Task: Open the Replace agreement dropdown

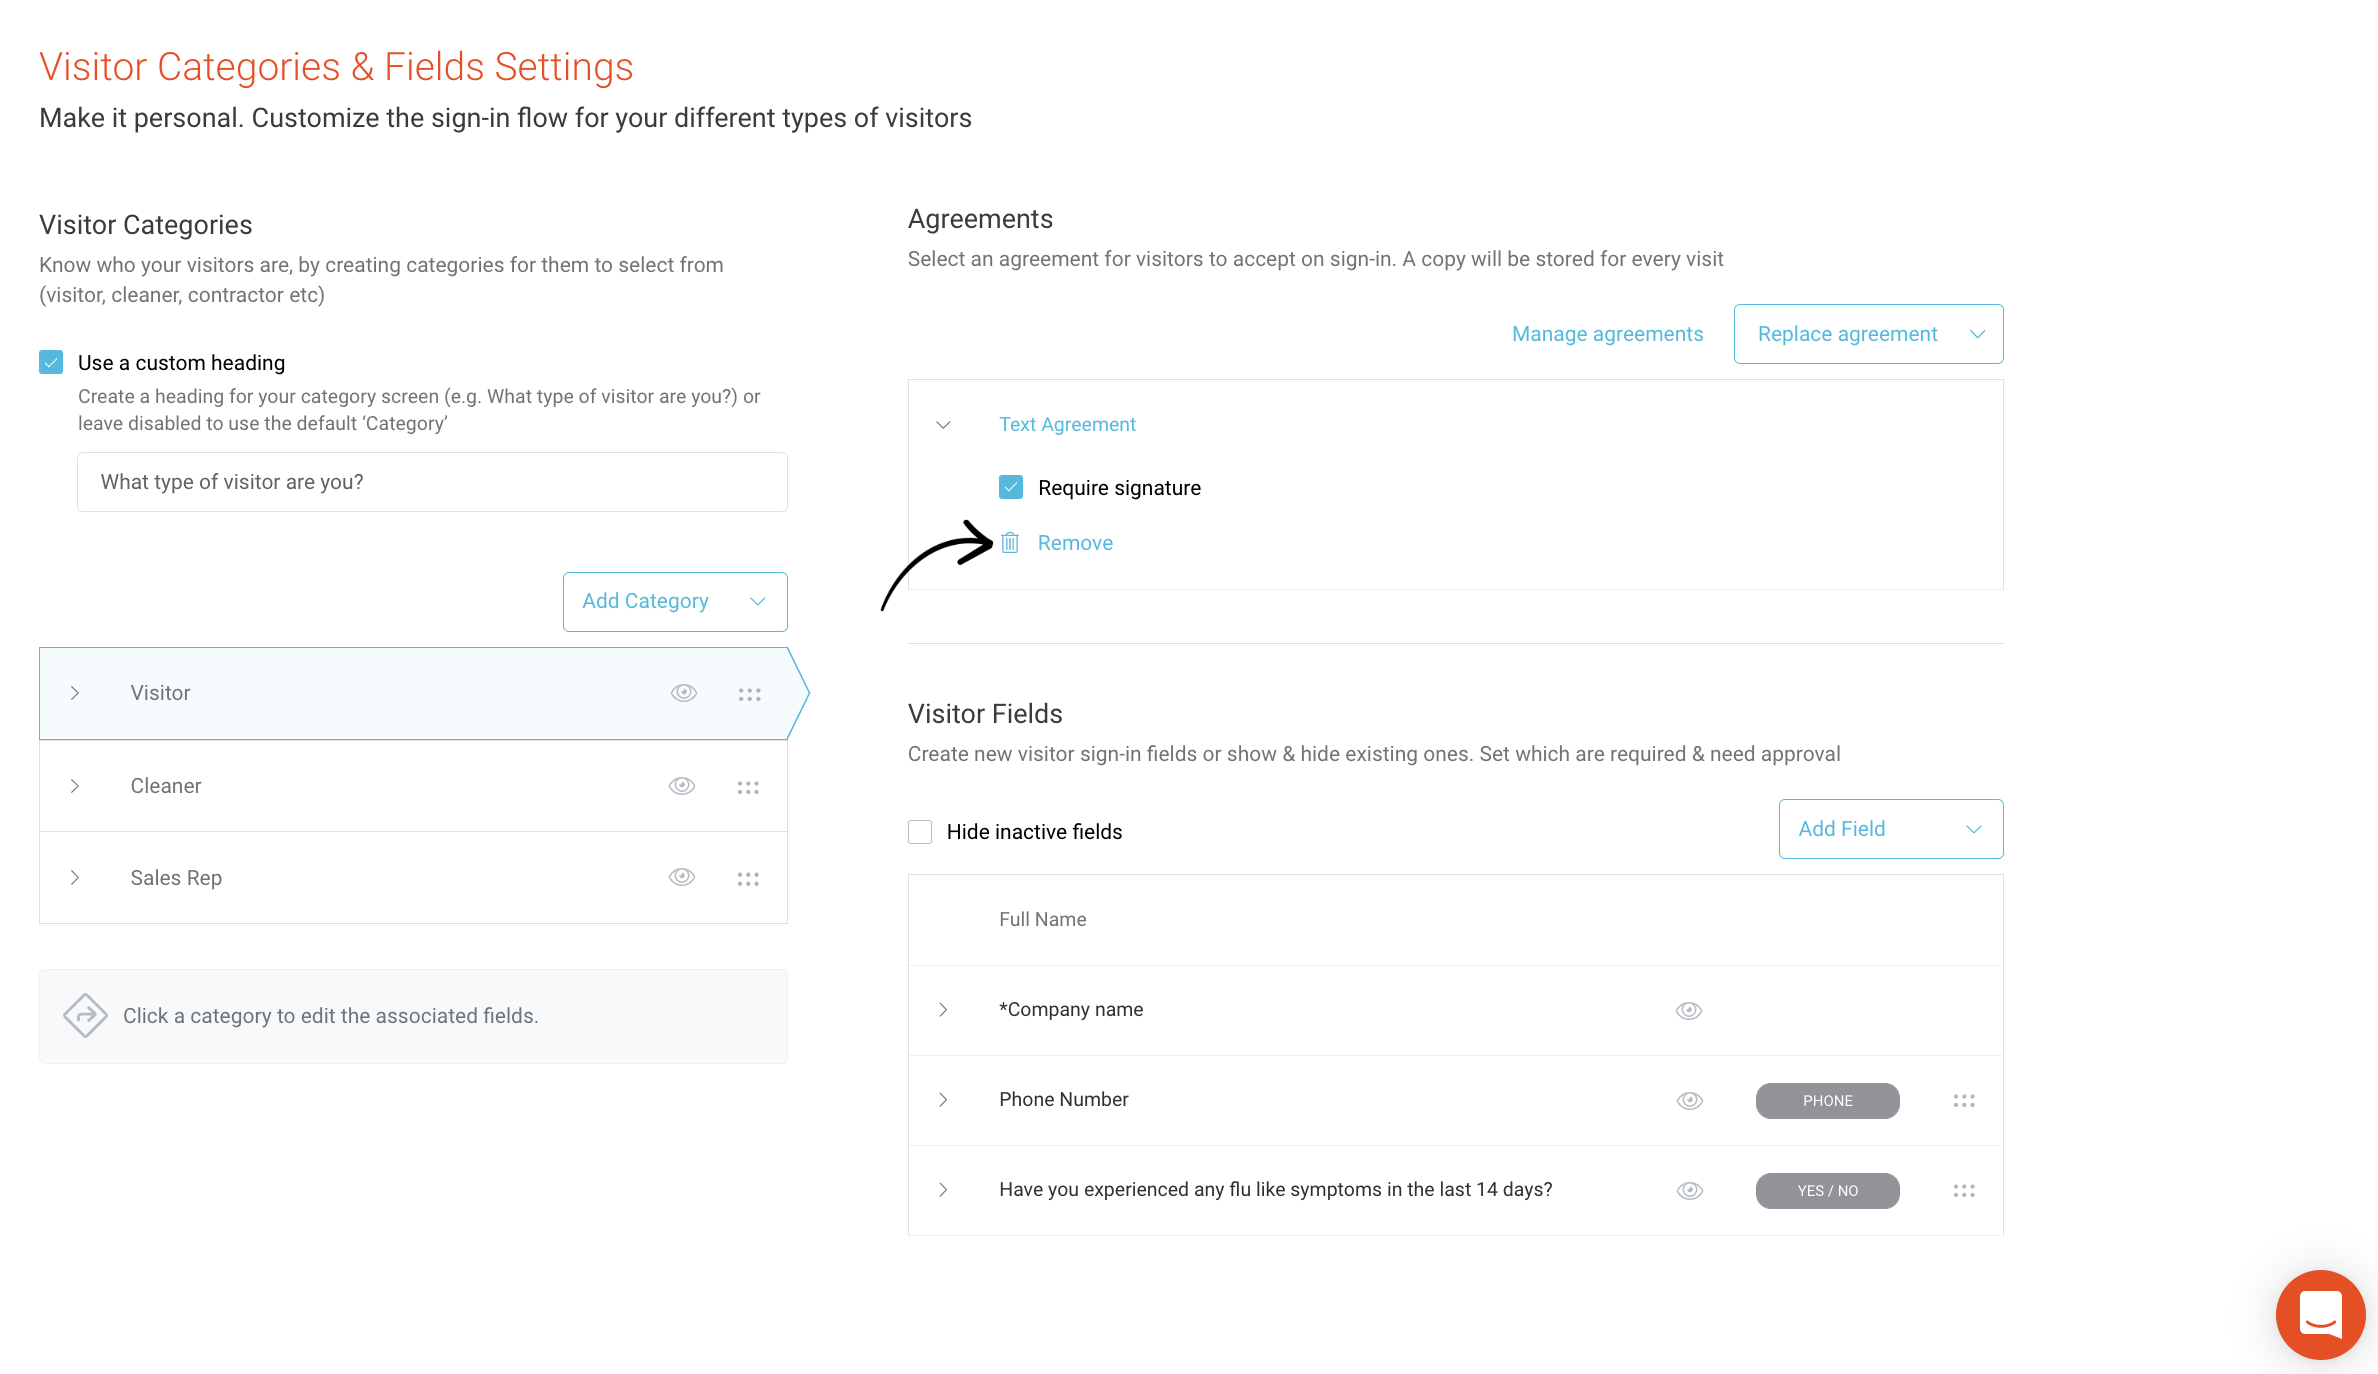Action: click(1868, 334)
